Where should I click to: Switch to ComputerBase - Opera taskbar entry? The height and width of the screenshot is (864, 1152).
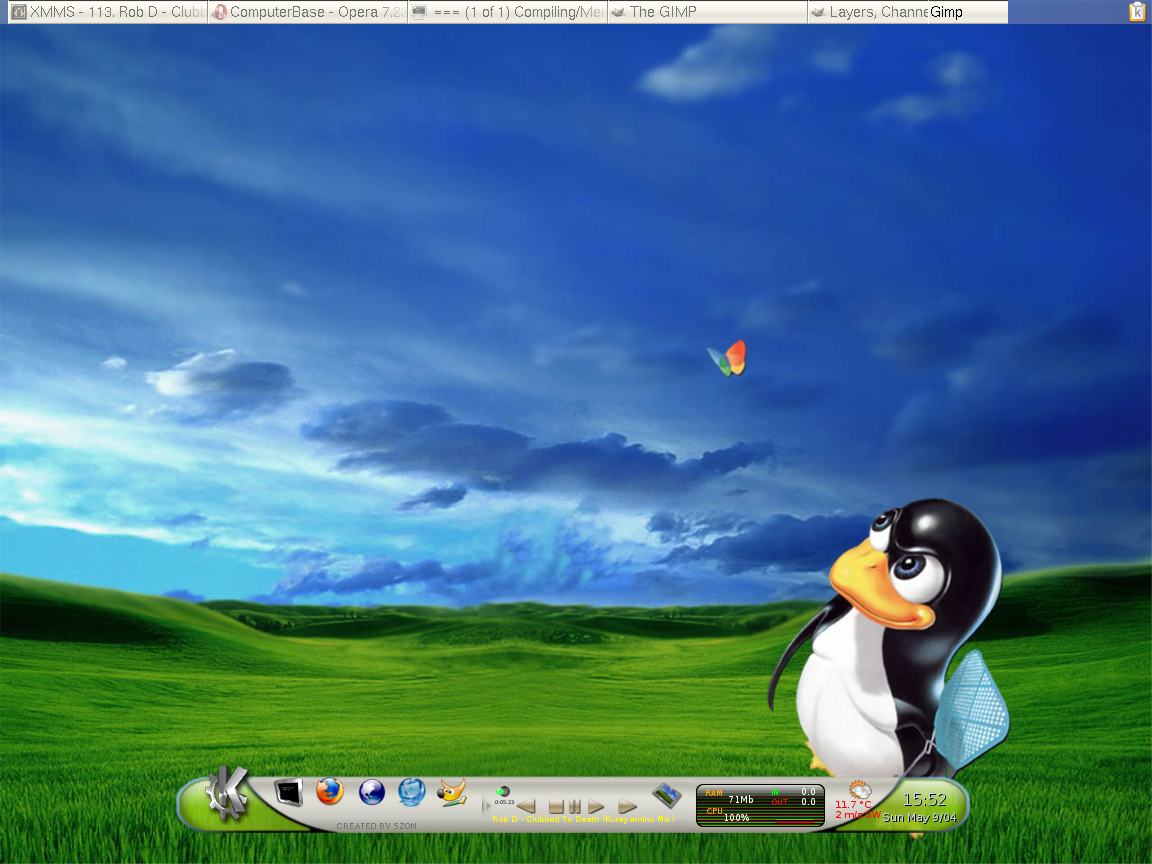pos(308,12)
